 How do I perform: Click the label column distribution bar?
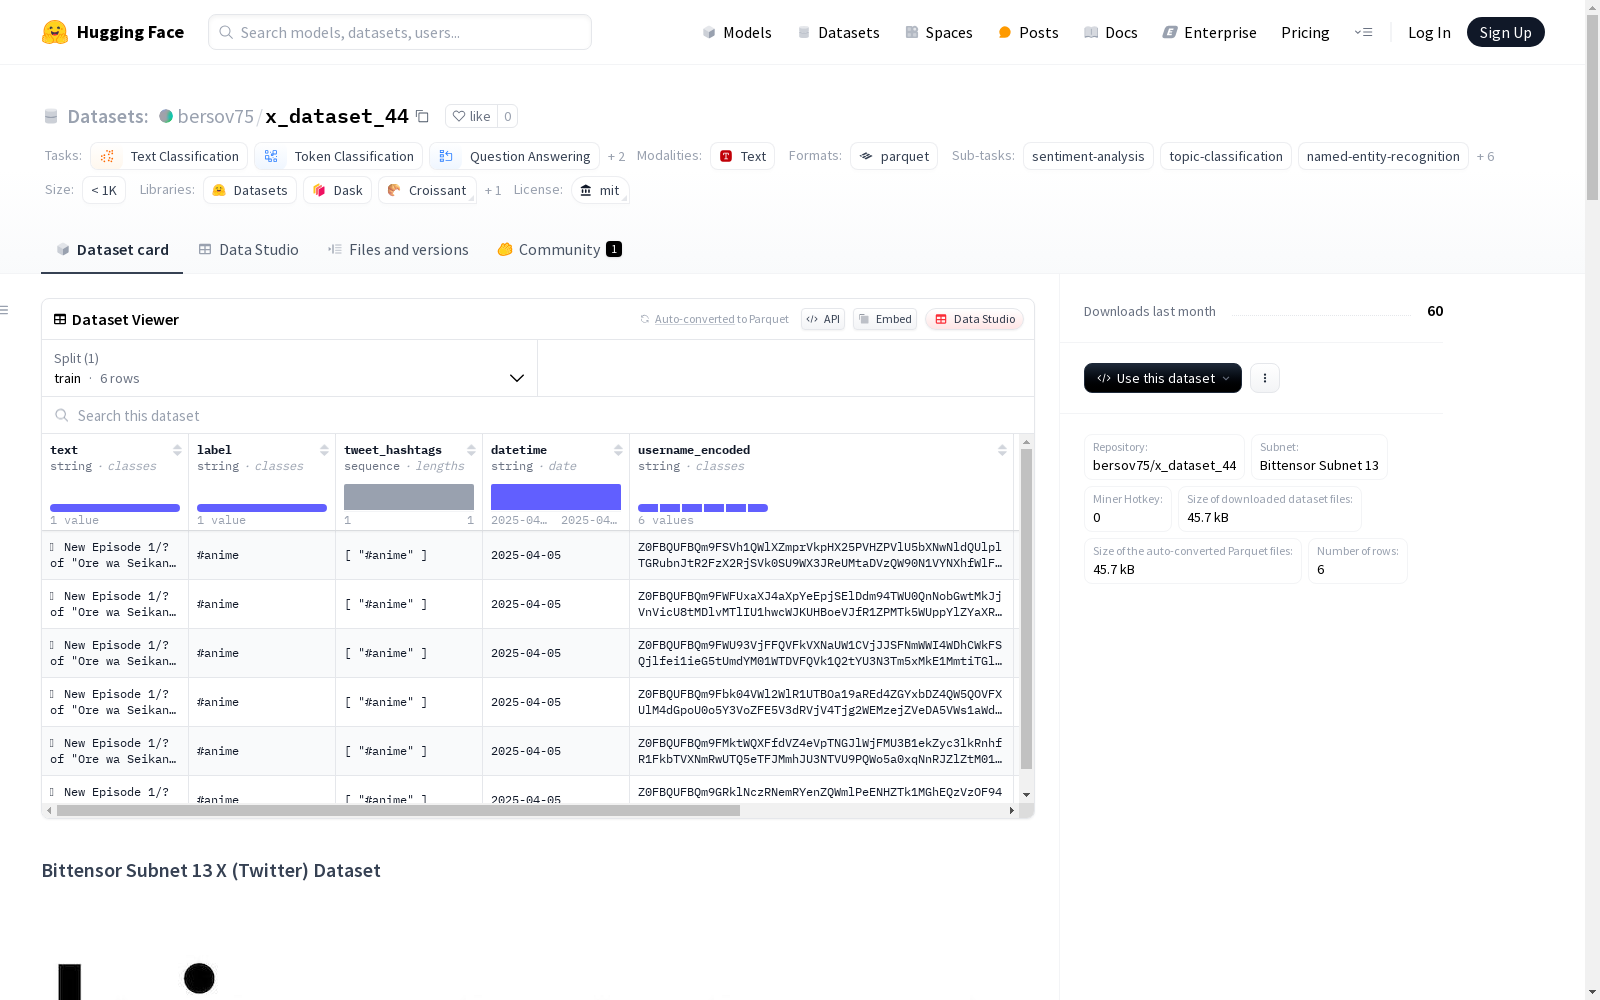(262, 508)
